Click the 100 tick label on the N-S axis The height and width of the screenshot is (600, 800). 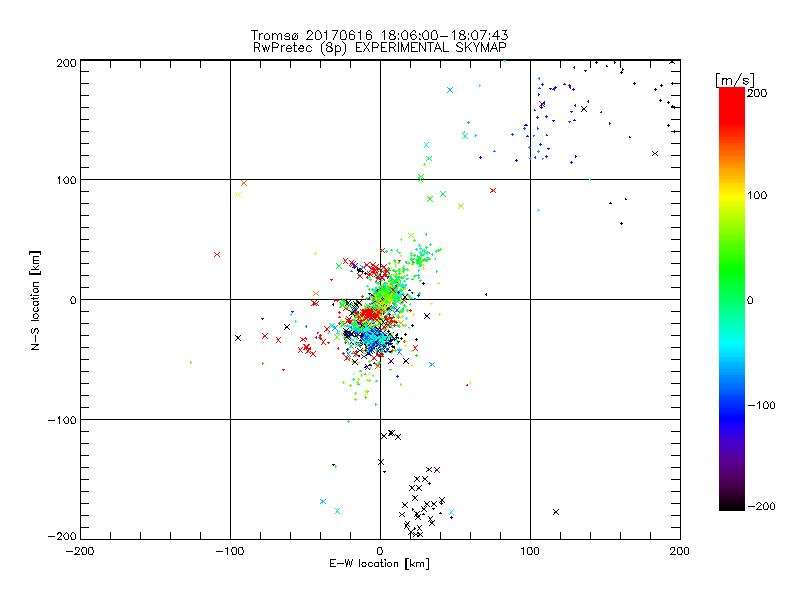pos(66,180)
